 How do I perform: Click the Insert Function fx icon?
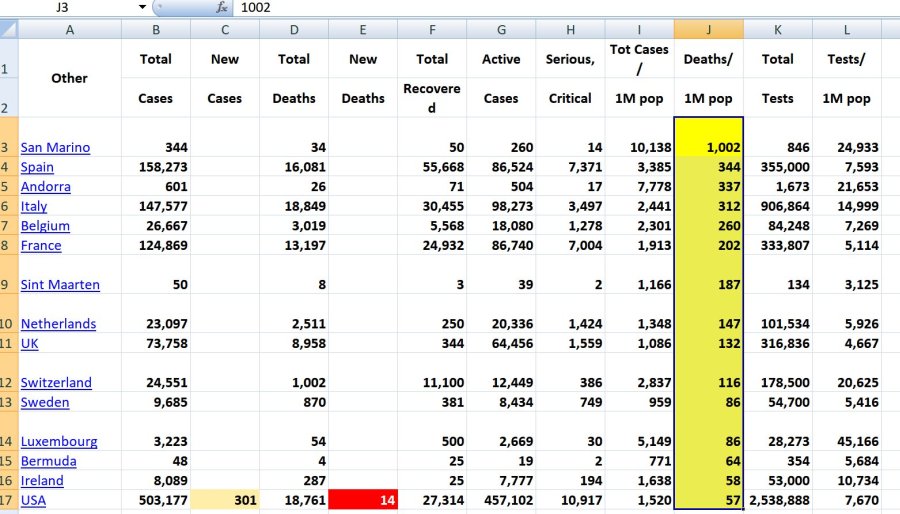221,7
